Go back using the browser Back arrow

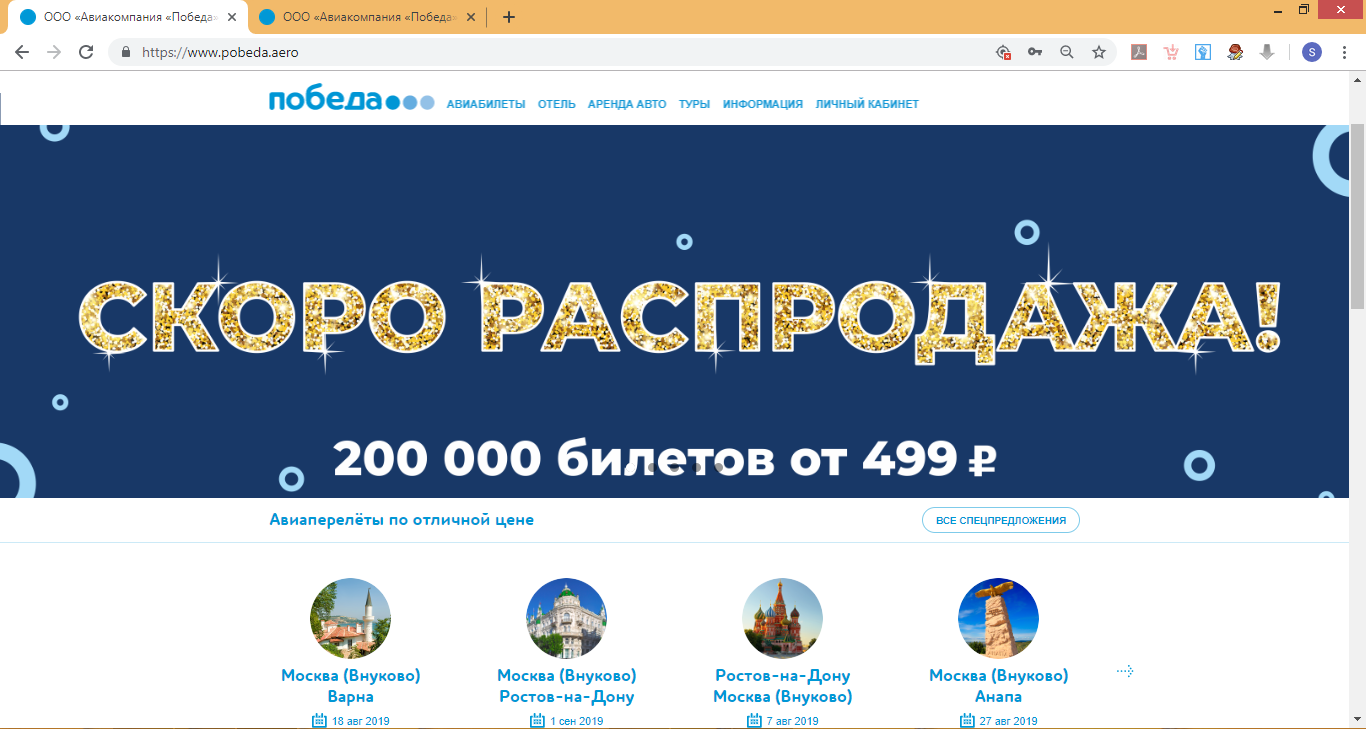click(x=22, y=52)
